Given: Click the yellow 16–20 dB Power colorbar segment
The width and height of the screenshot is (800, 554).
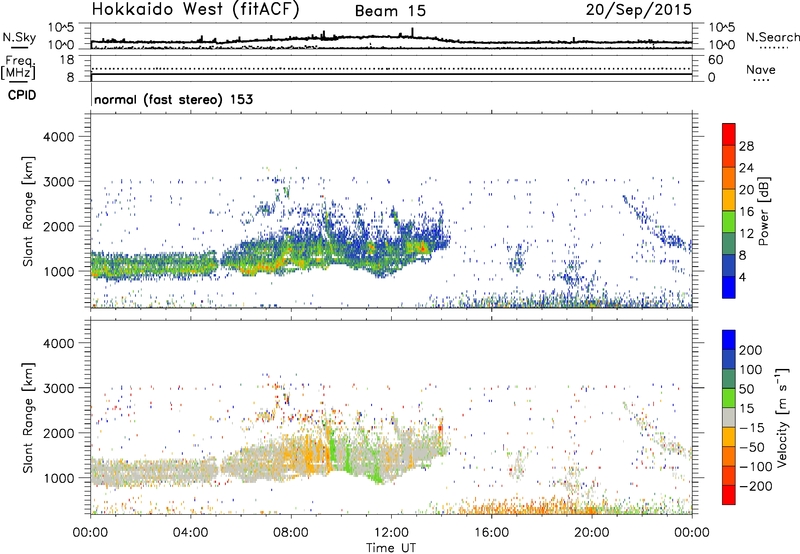Looking at the screenshot, I should pyautogui.click(x=729, y=200).
